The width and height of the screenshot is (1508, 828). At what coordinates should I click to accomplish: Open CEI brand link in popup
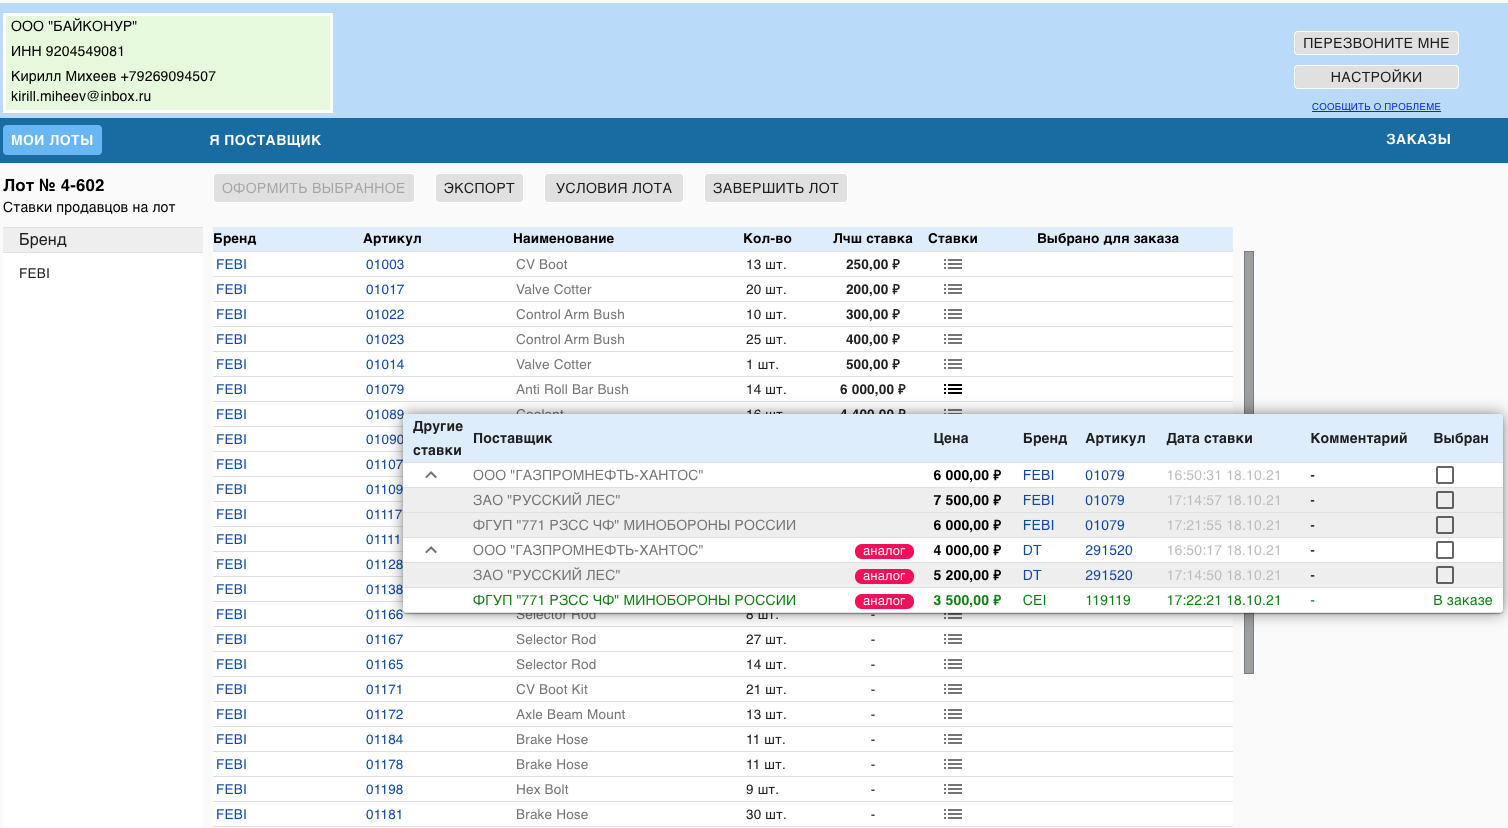point(1034,600)
